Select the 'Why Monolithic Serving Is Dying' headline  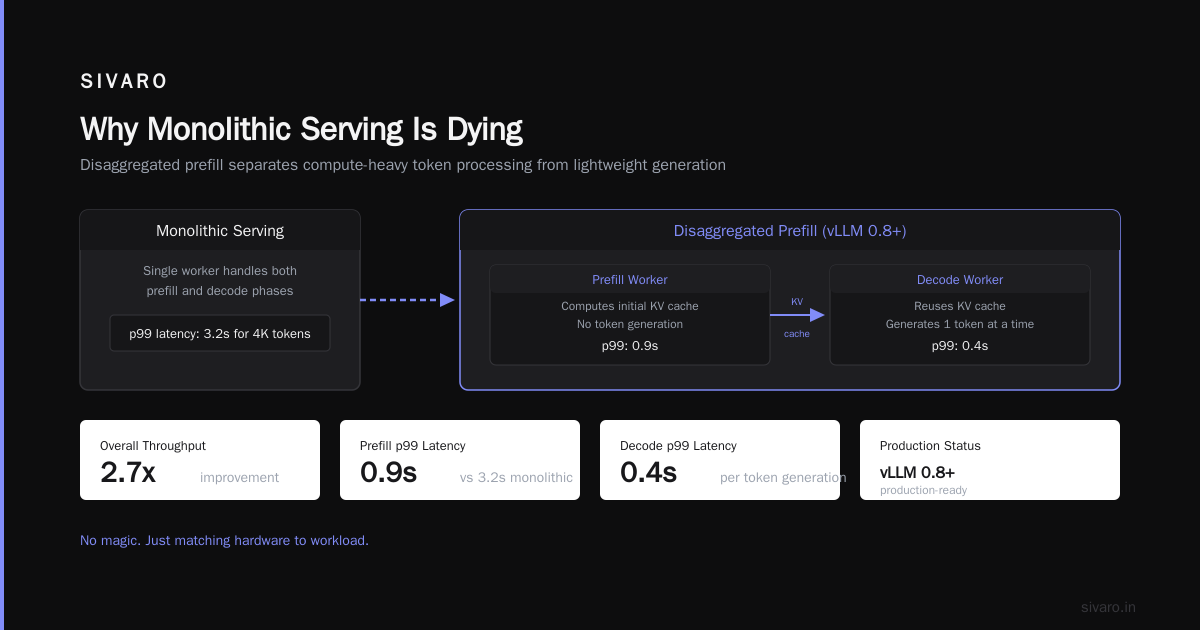(301, 130)
